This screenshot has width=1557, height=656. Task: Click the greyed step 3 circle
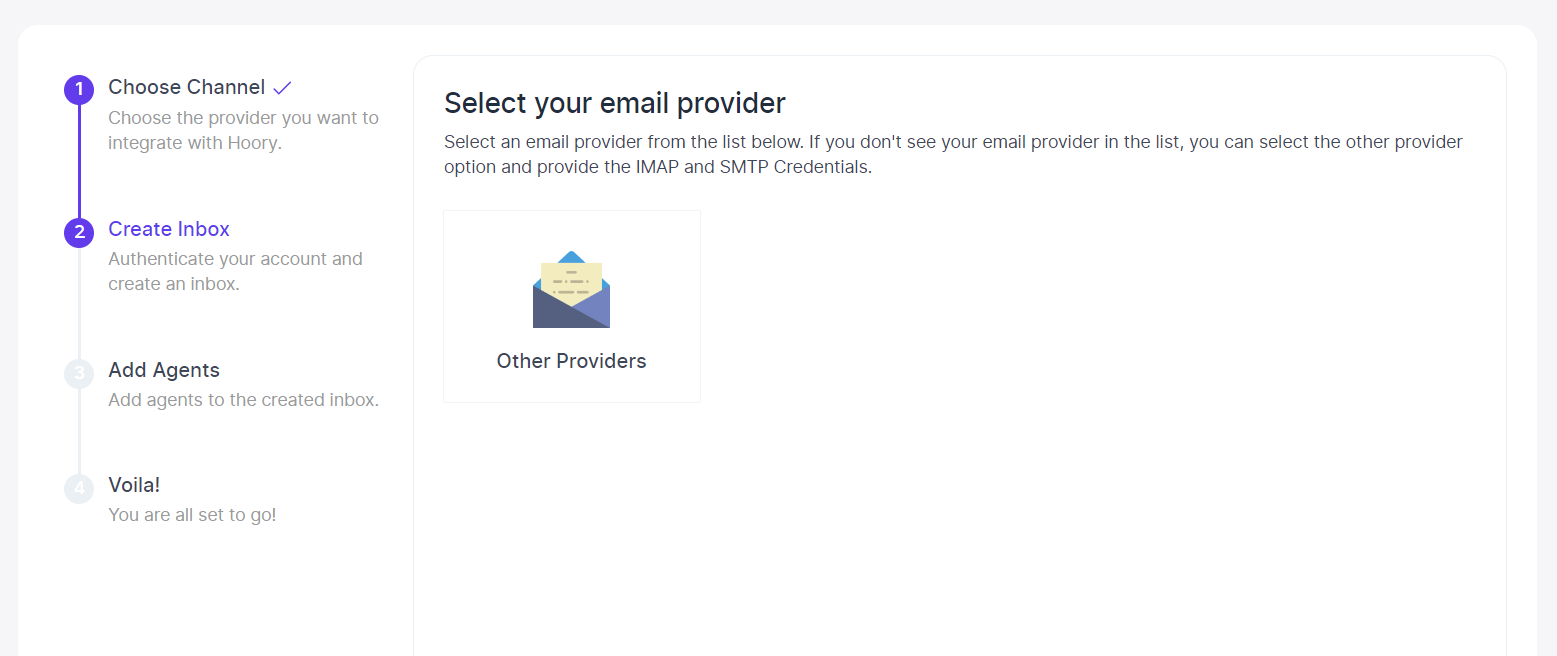[x=79, y=374]
